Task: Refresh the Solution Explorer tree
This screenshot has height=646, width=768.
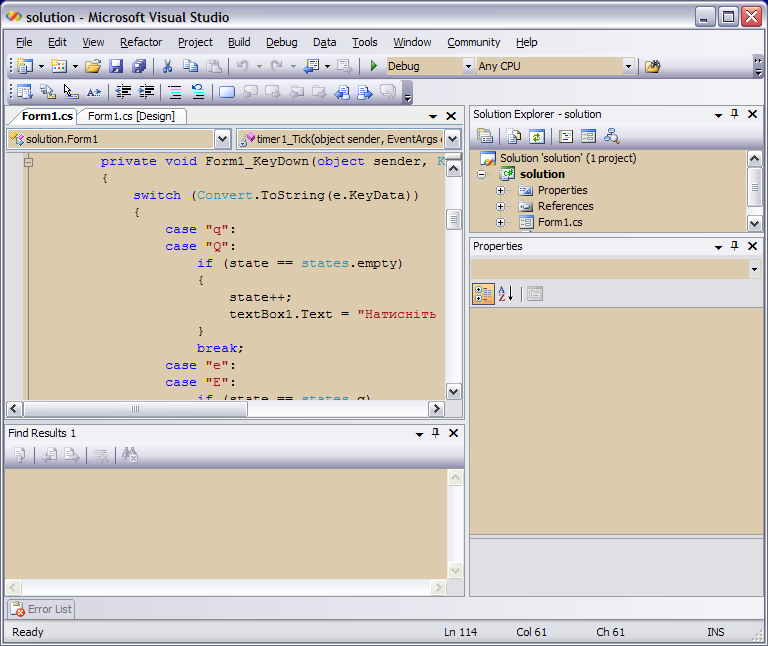Action: tap(537, 136)
